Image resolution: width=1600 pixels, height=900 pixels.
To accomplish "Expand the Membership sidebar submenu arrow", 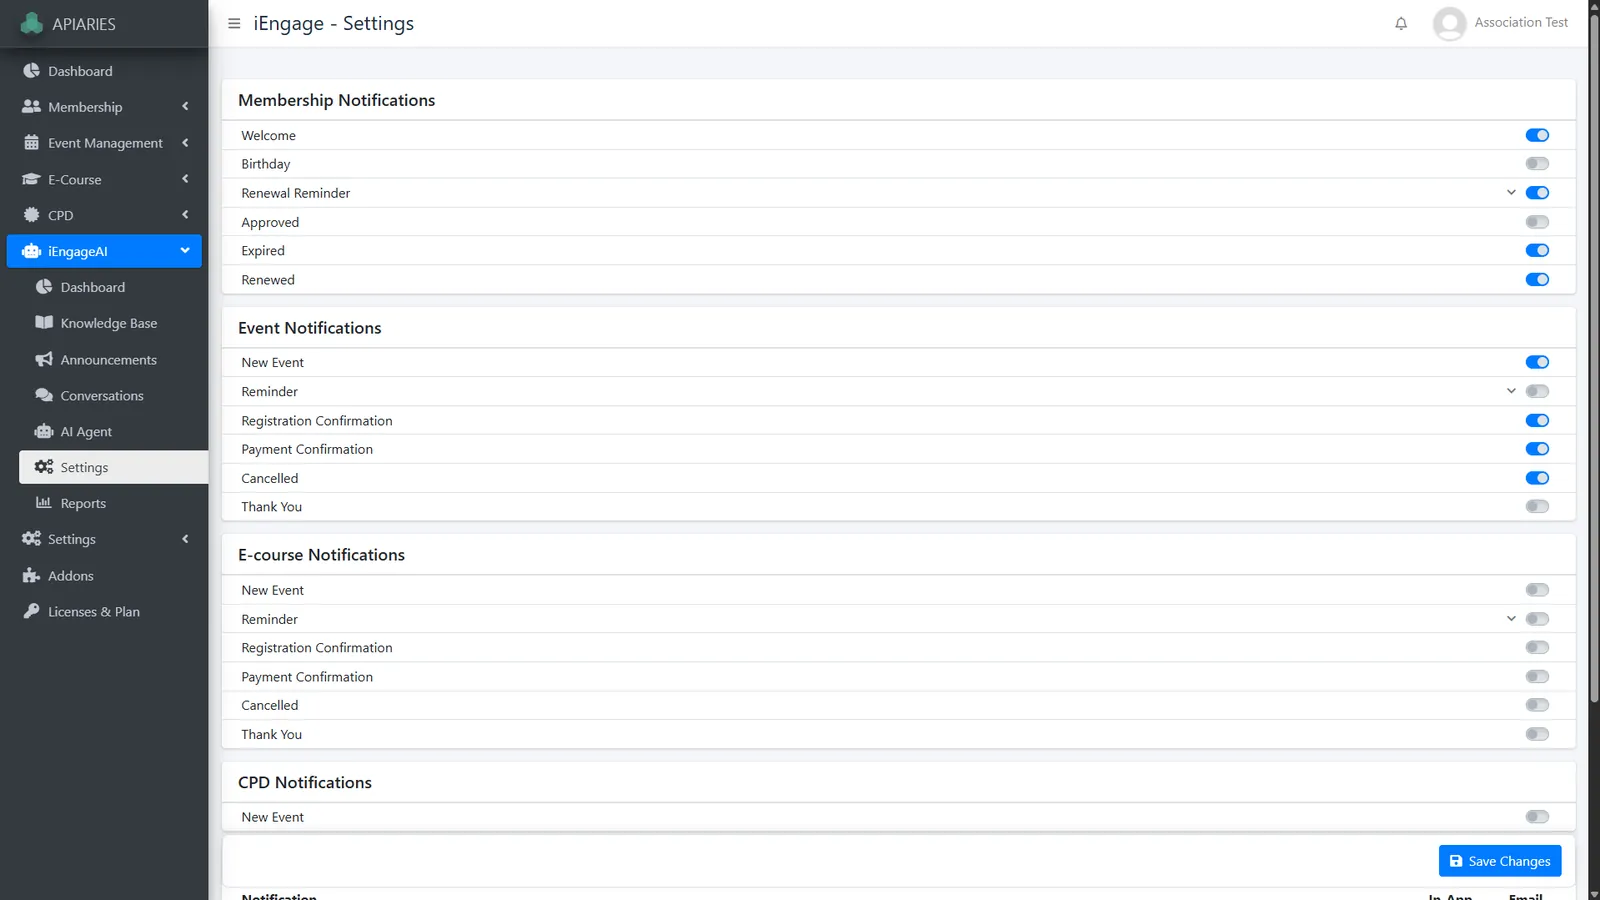I will pyautogui.click(x=185, y=107).
